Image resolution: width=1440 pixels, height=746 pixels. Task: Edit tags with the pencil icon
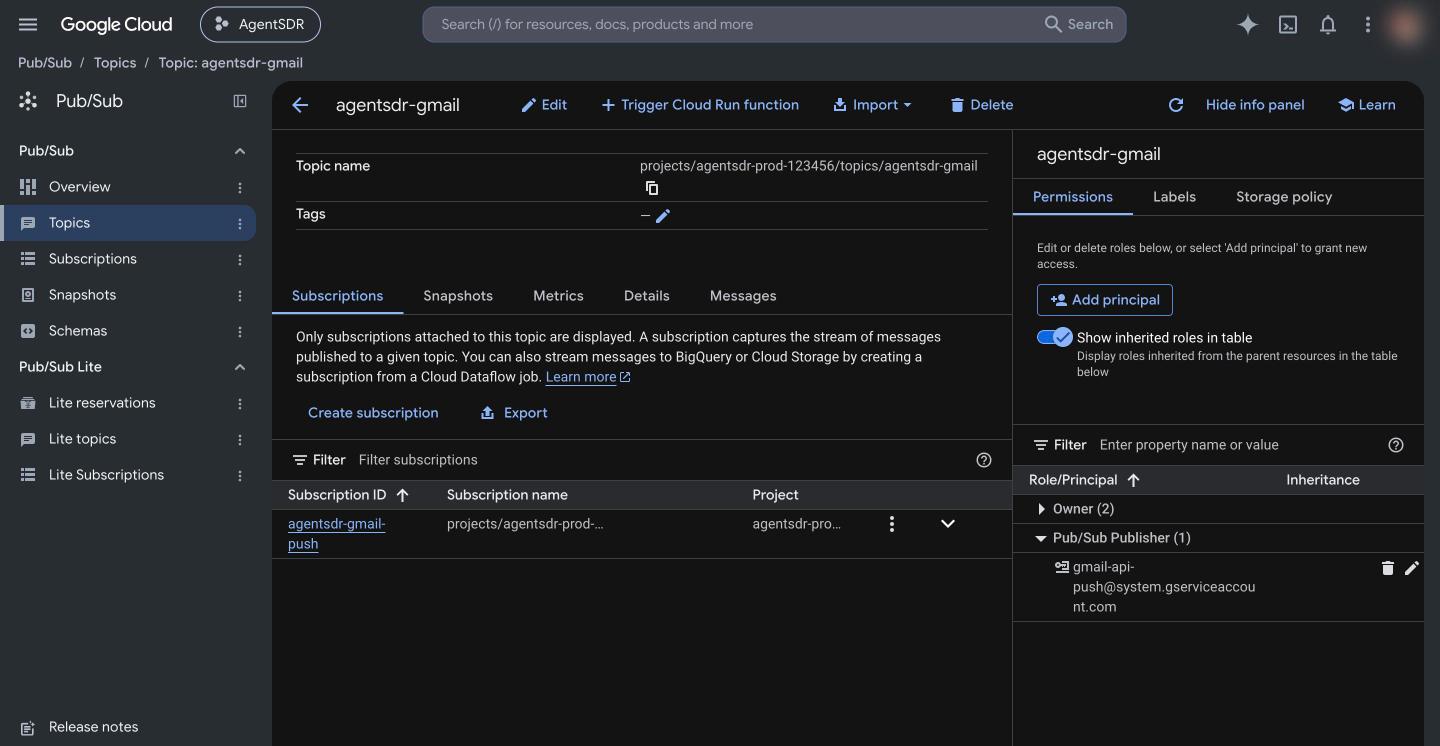(663, 215)
